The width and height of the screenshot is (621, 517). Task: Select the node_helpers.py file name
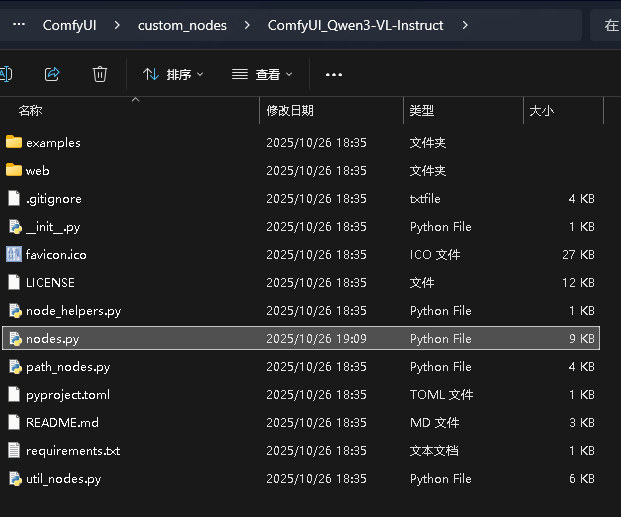click(x=74, y=311)
